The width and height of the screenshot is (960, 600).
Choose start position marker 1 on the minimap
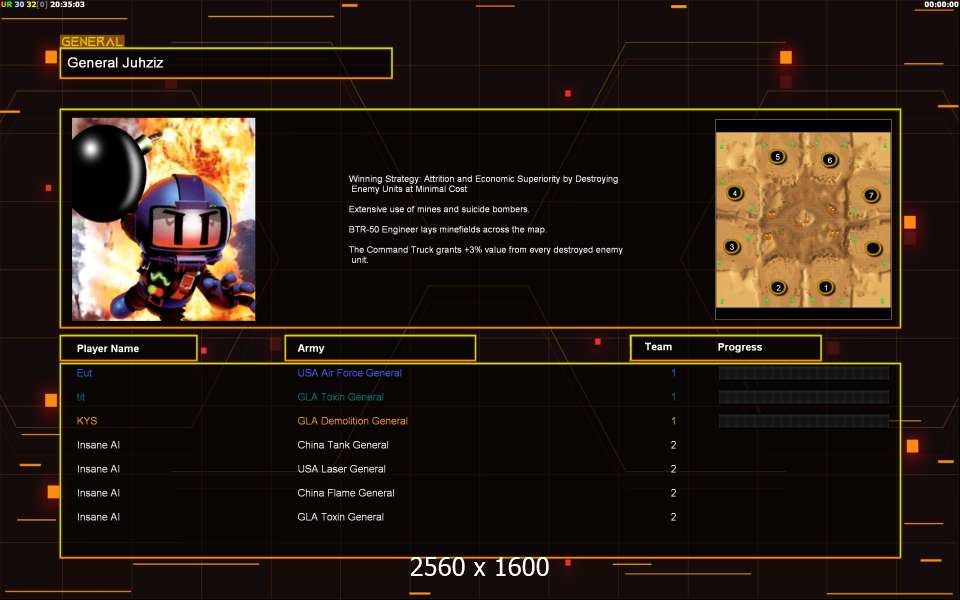(x=825, y=287)
